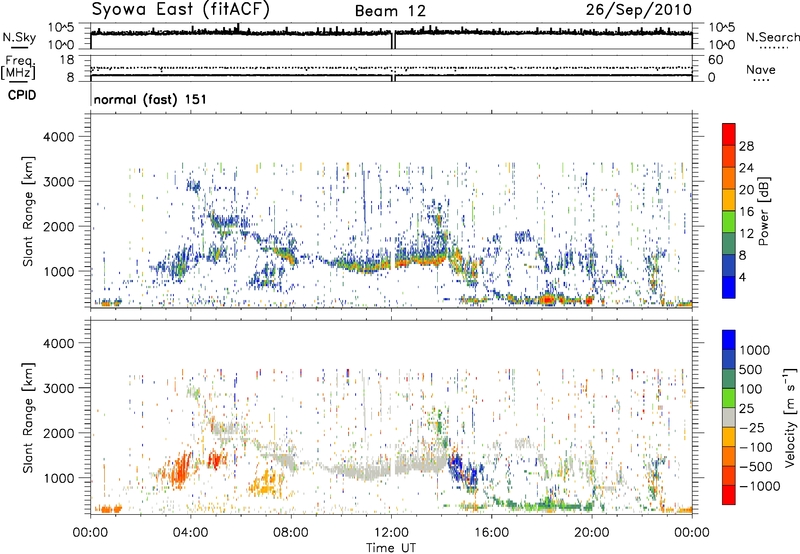This screenshot has height=554, width=800.
Task: Click the 'normal (fast) 151' text
Action: pyautogui.click(x=150, y=99)
